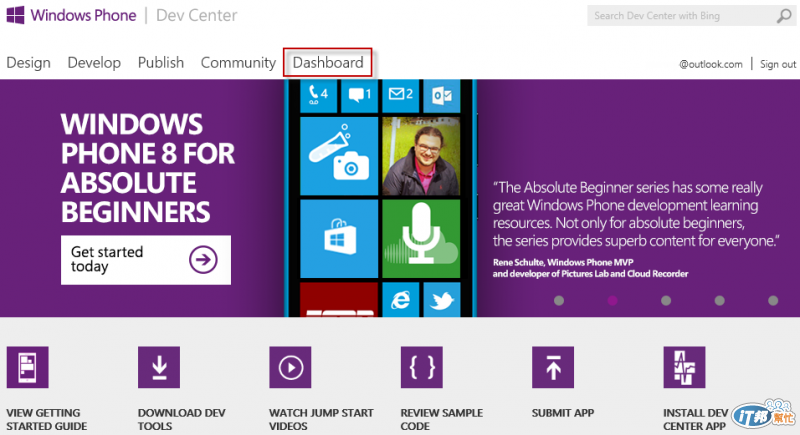
Task: Click the Sign out link
Action: pos(778,64)
